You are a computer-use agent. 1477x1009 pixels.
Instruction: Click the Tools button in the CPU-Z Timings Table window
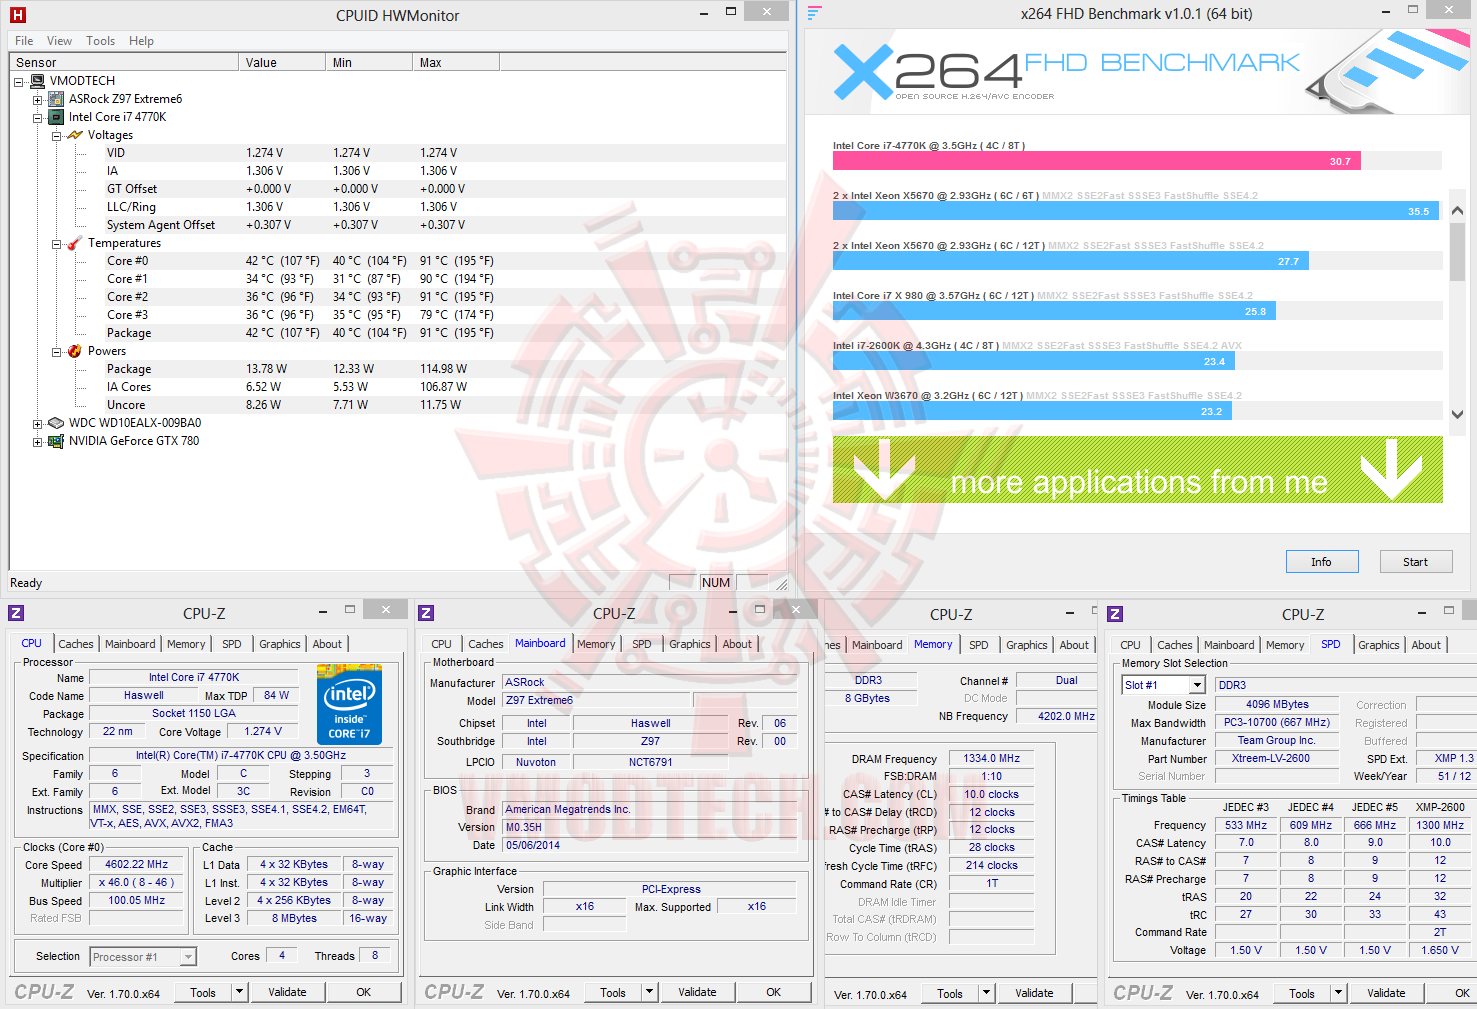[x=1302, y=993]
